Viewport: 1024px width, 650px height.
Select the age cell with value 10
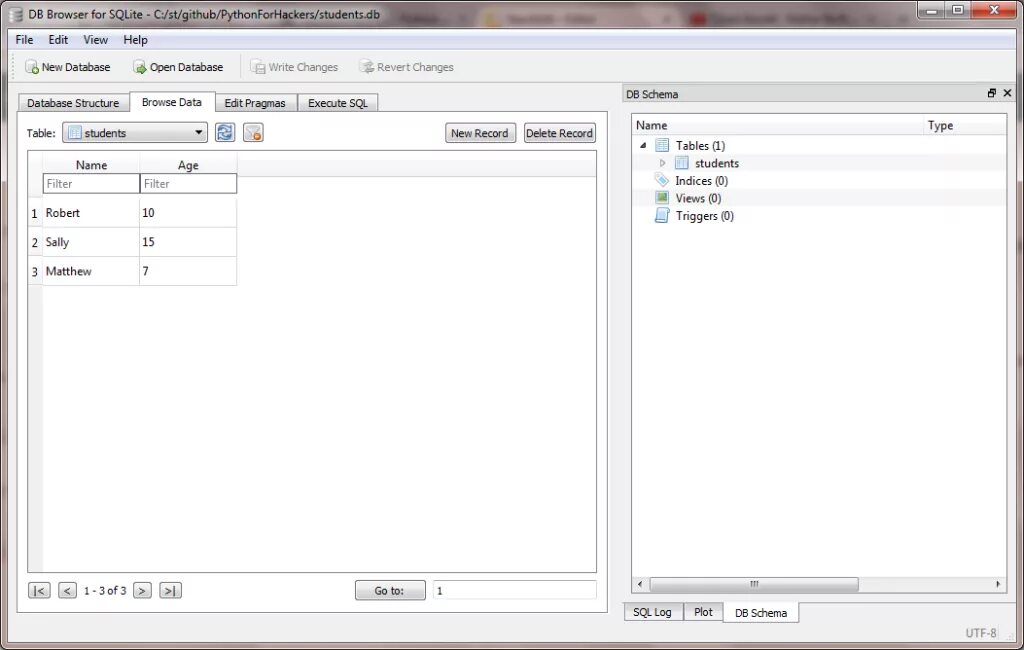tap(188, 213)
